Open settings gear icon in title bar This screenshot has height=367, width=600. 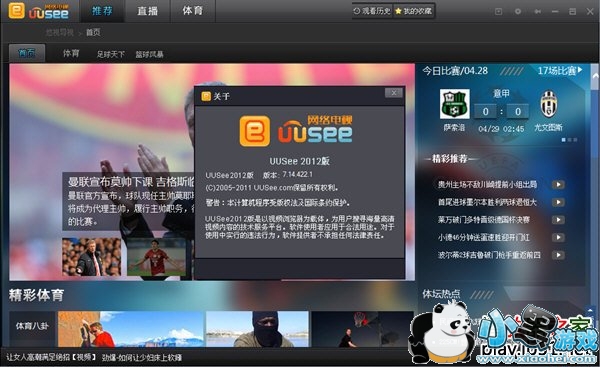click(518, 11)
